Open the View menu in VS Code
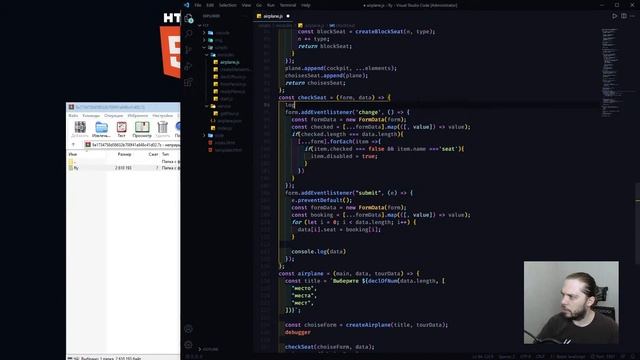The width and height of the screenshot is (640, 360). click(x=247, y=5)
